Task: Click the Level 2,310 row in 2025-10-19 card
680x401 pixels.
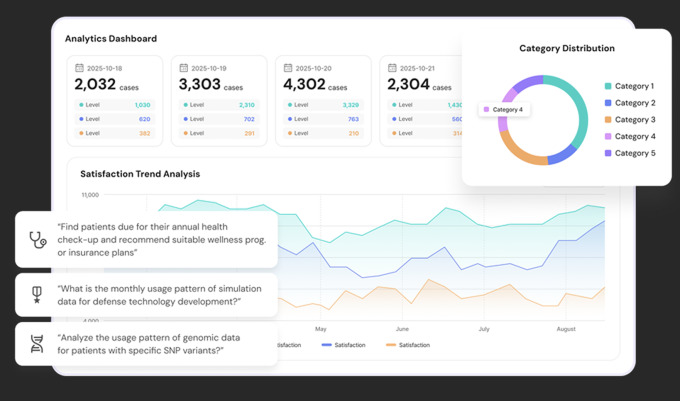Action: [x=219, y=105]
